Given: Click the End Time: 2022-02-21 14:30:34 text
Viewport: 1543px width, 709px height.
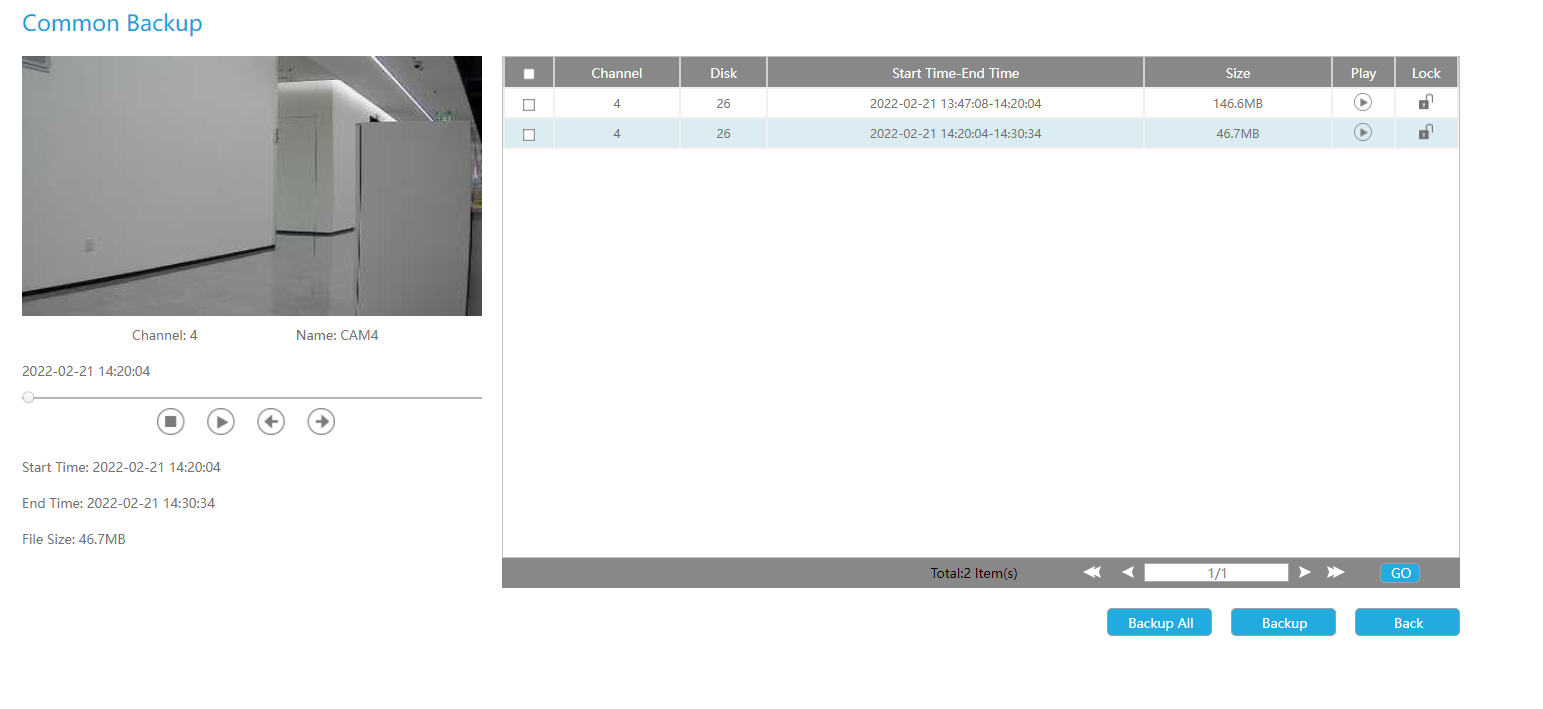Looking at the screenshot, I should pos(118,503).
